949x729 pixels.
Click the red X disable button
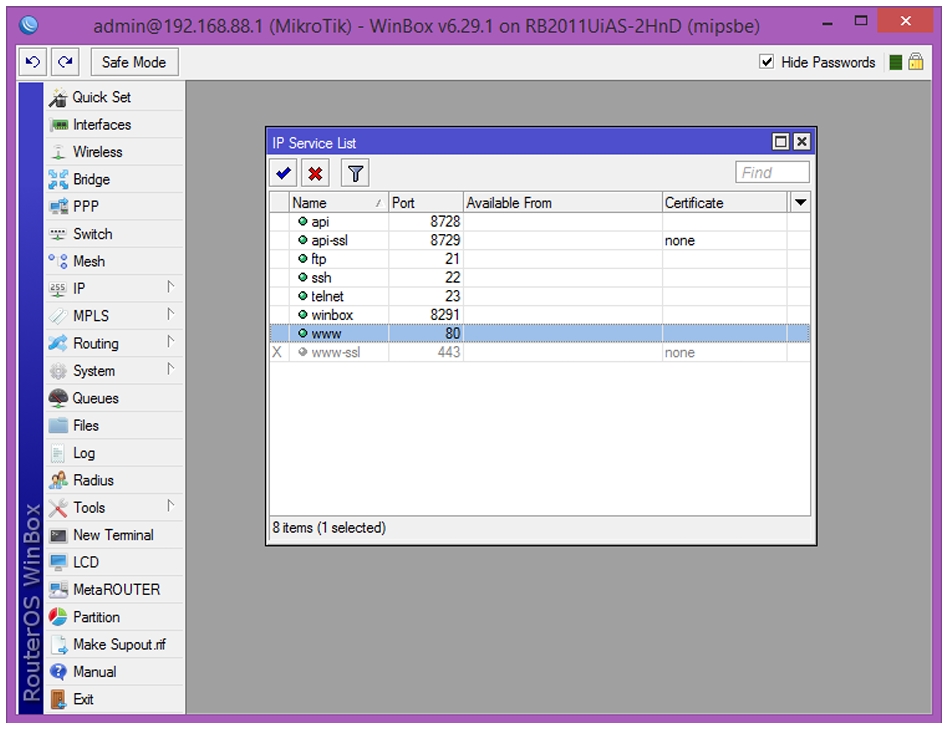pos(315,174)
